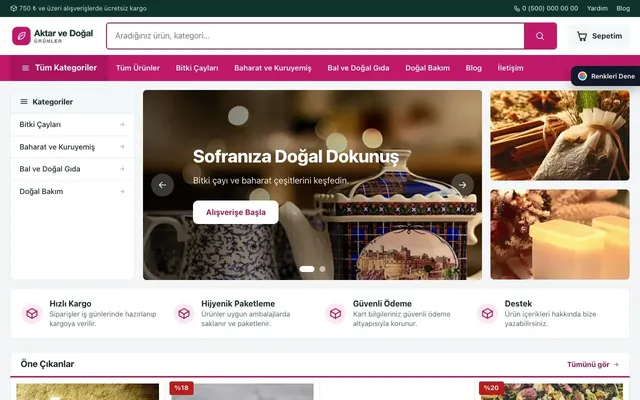
Task: Click the color wheel icon in Renkleri Dene
Action: point(582,76)
